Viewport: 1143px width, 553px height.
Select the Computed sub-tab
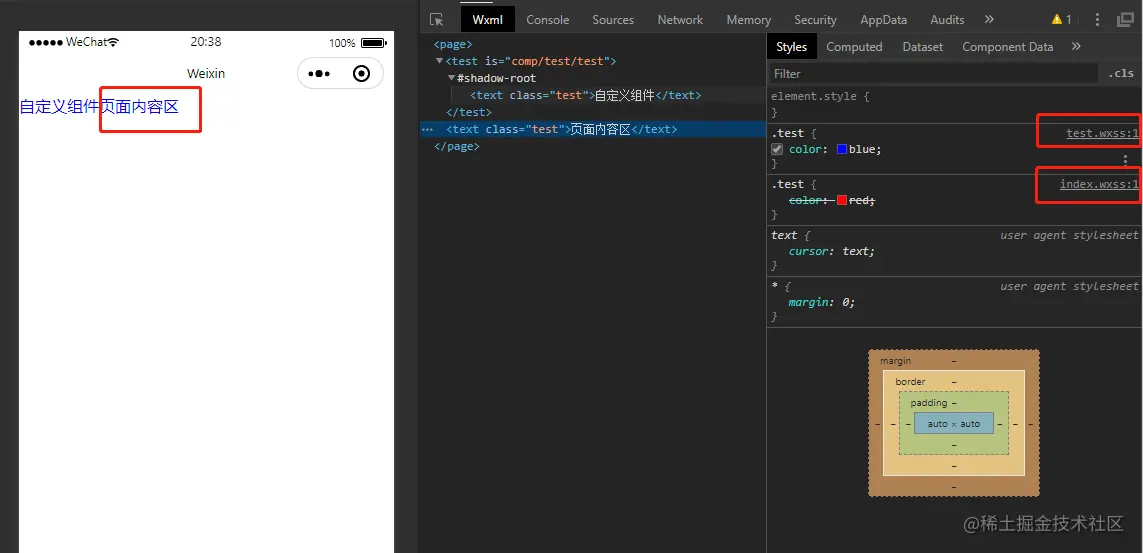pyautogui.click(x=854, y=47)
